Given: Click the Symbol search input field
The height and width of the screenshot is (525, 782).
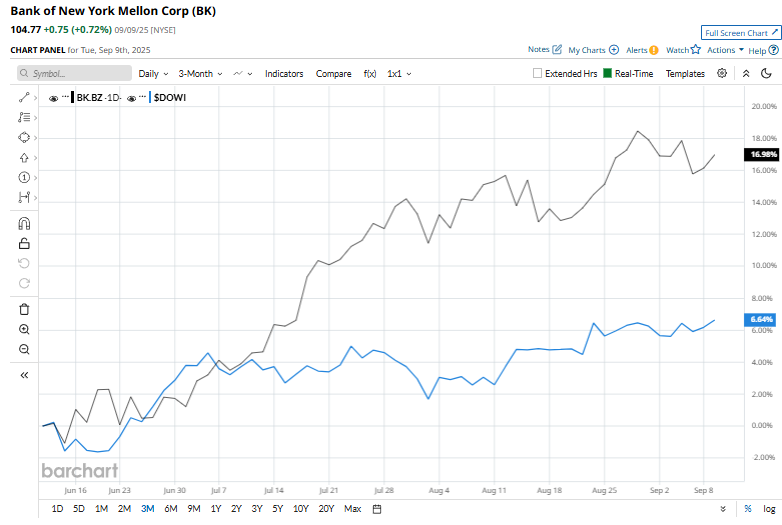Looking at the screenshot, I should [75, 73].
